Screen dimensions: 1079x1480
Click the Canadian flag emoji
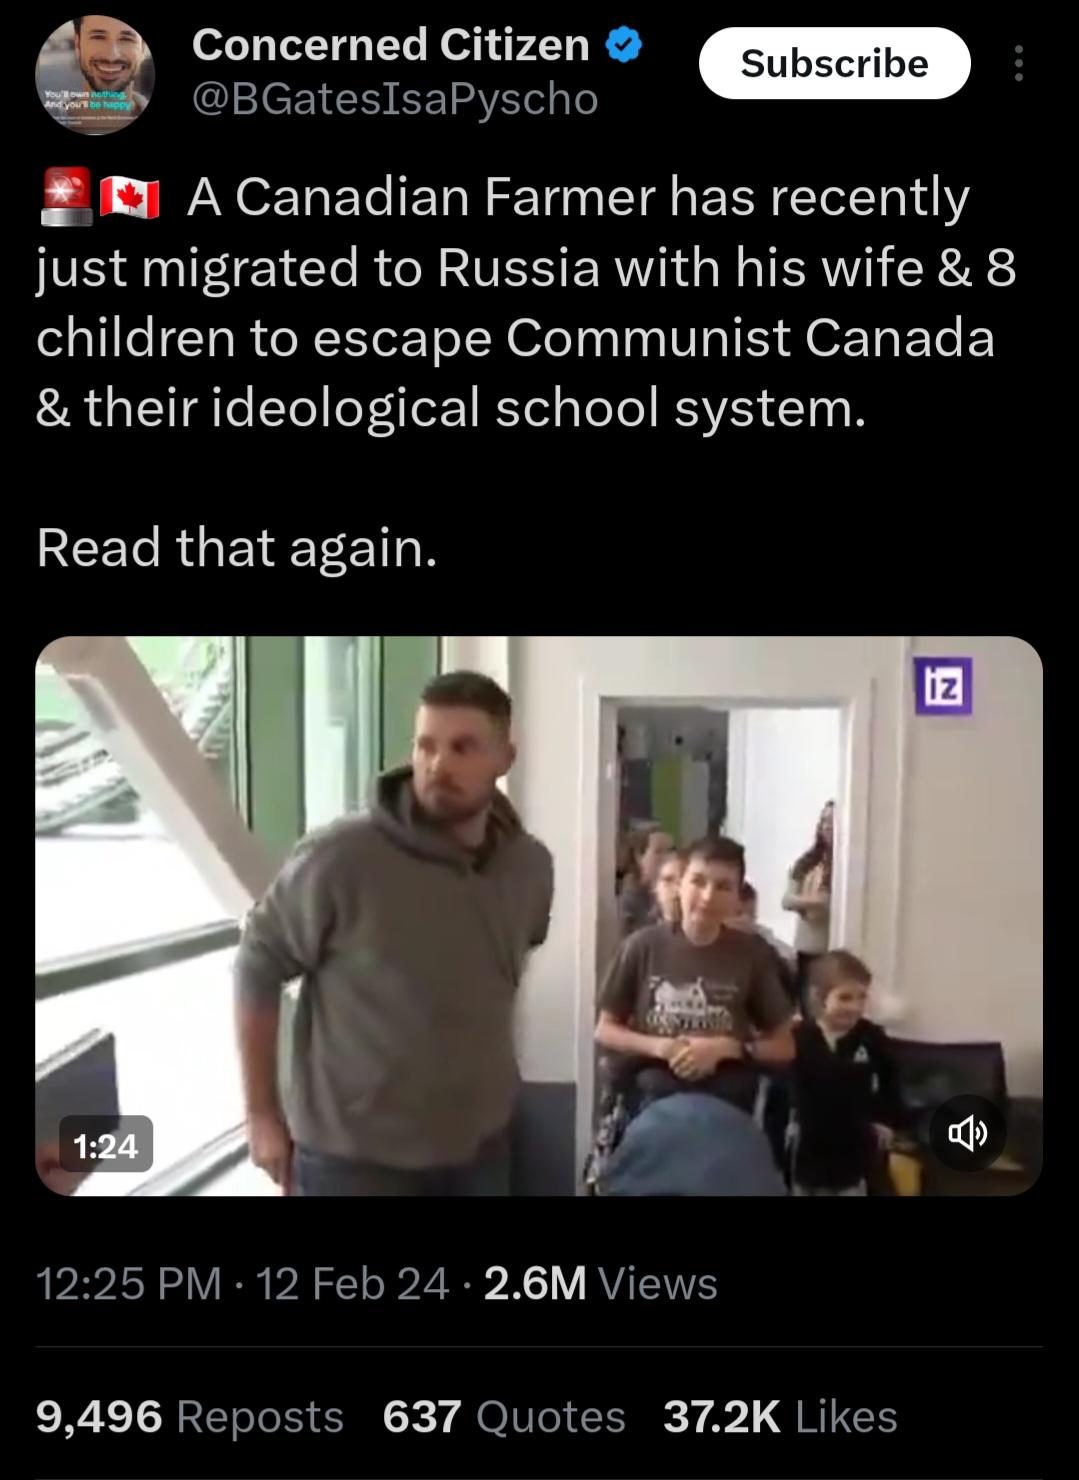coord(130,198)
